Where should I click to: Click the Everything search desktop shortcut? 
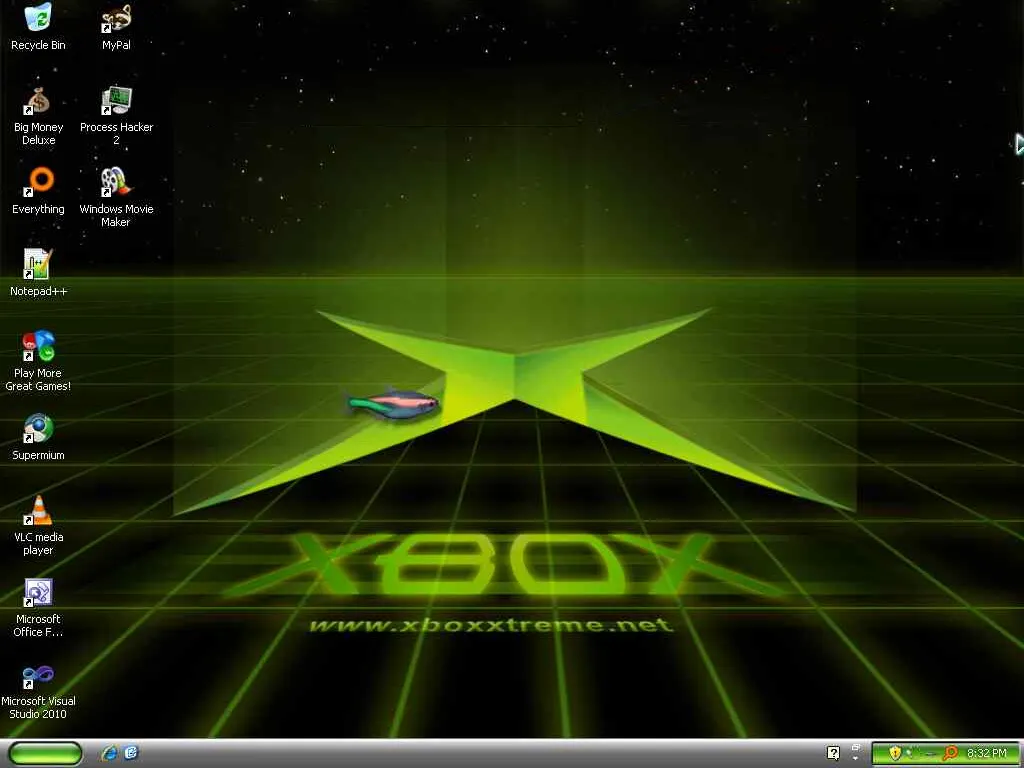coord(38,191)
